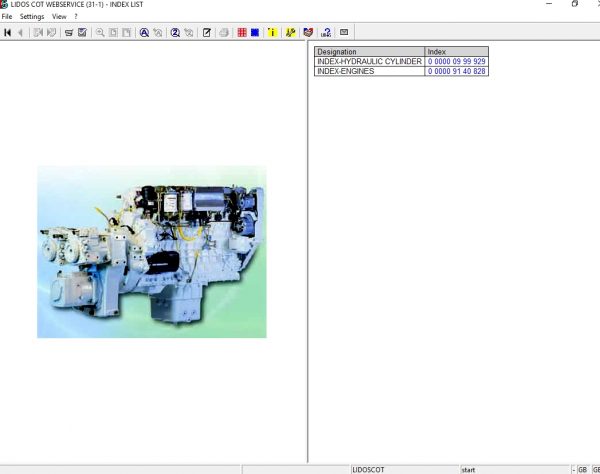Open the checklist notepad icon
Image resolution: width=600 pixels, height=474 pixels.
tap(82, 33)
